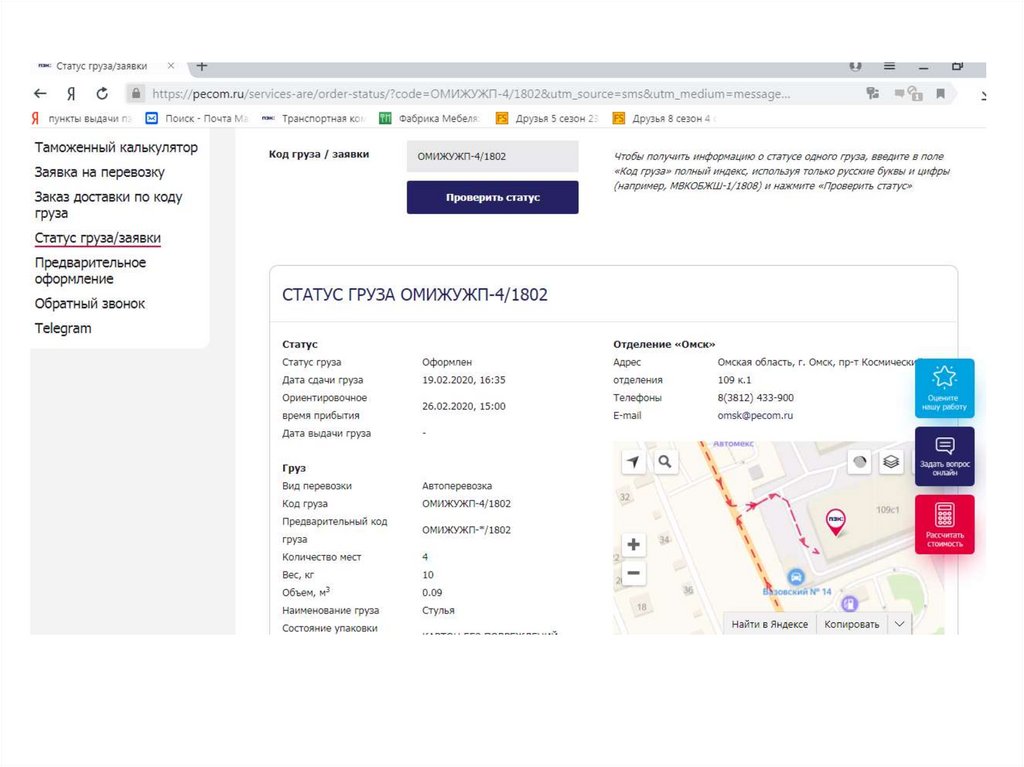
Task: Expand the dropdown arrow beside 'Копировать'
Action: click(899, 624)
